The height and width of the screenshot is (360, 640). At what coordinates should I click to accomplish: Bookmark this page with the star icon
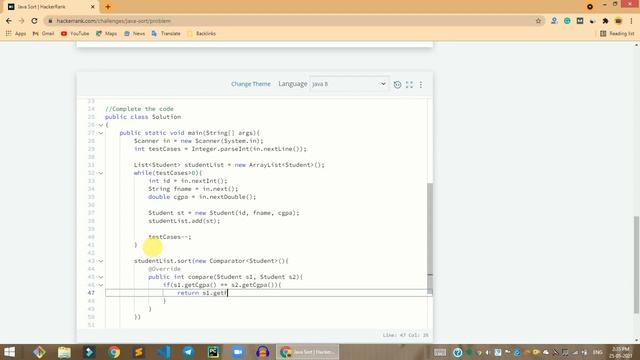coord(538,21)
